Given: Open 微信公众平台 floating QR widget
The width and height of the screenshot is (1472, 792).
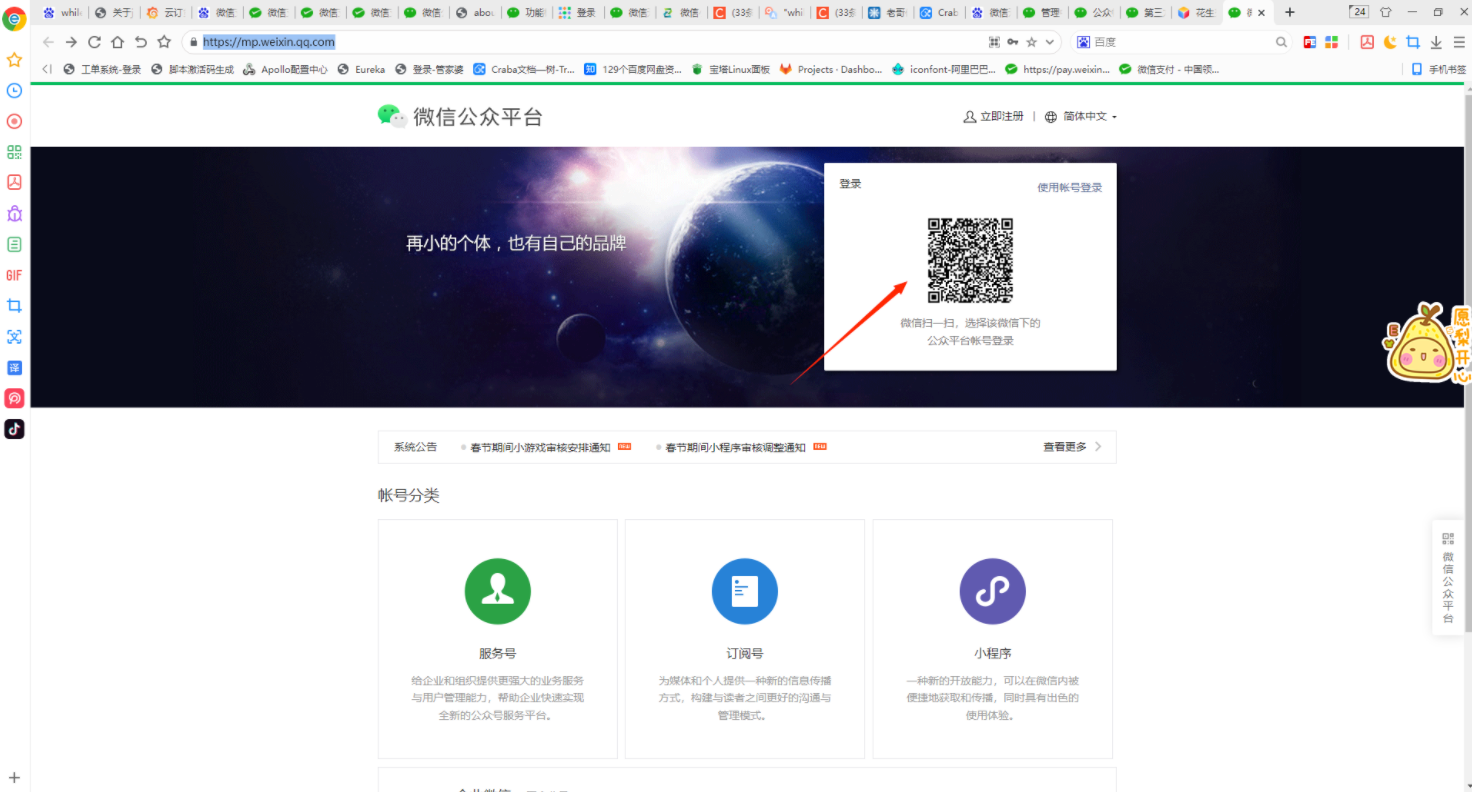Looking at the screenshot, I should (1448, 577).
